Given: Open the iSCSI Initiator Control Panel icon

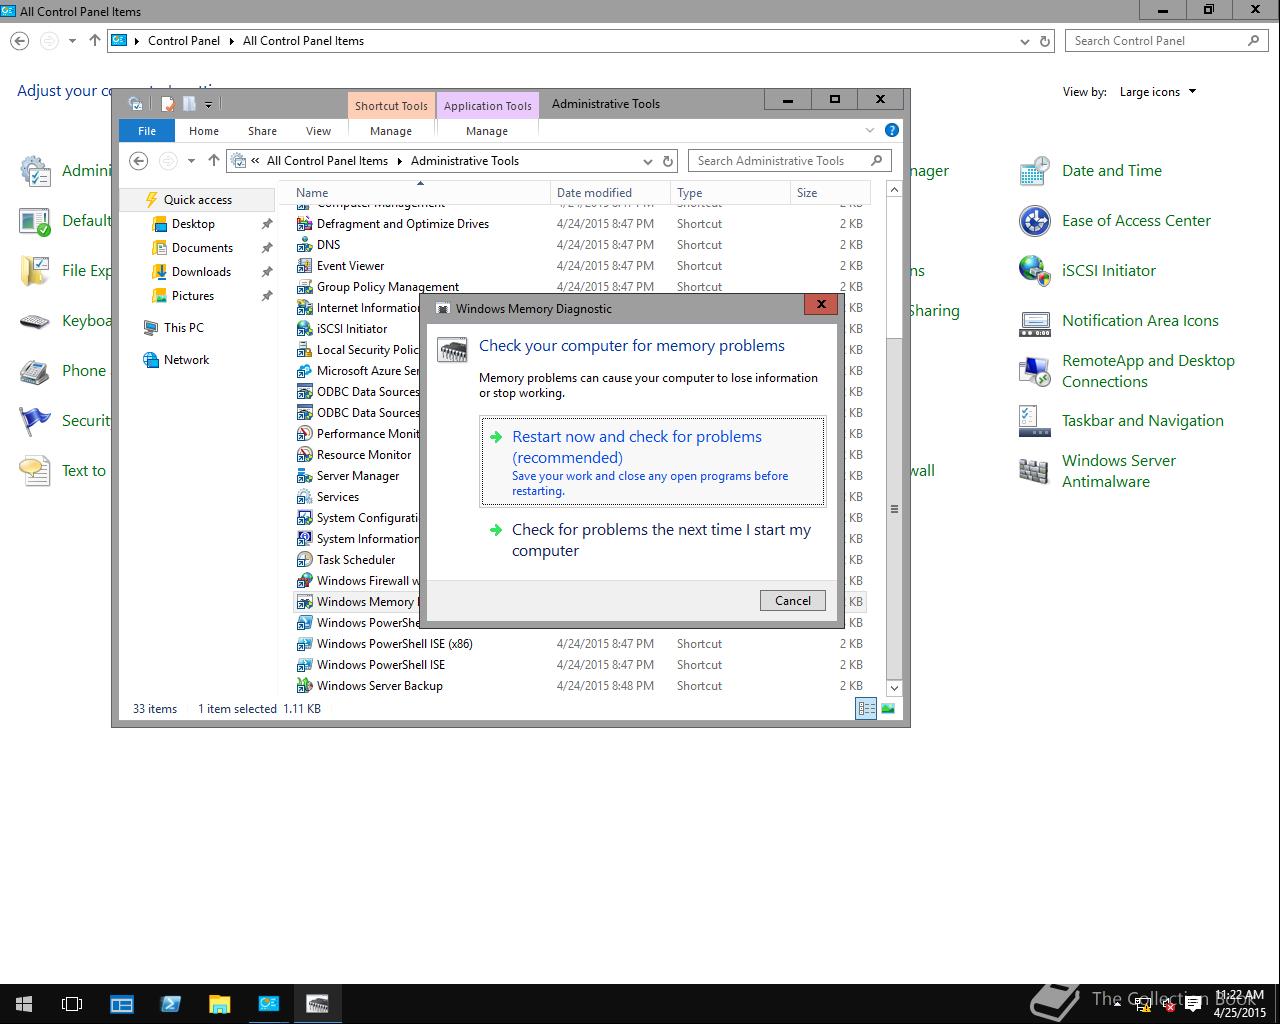Looking at the screenshot, I should pyautogui.click(x=1034, y=271).
